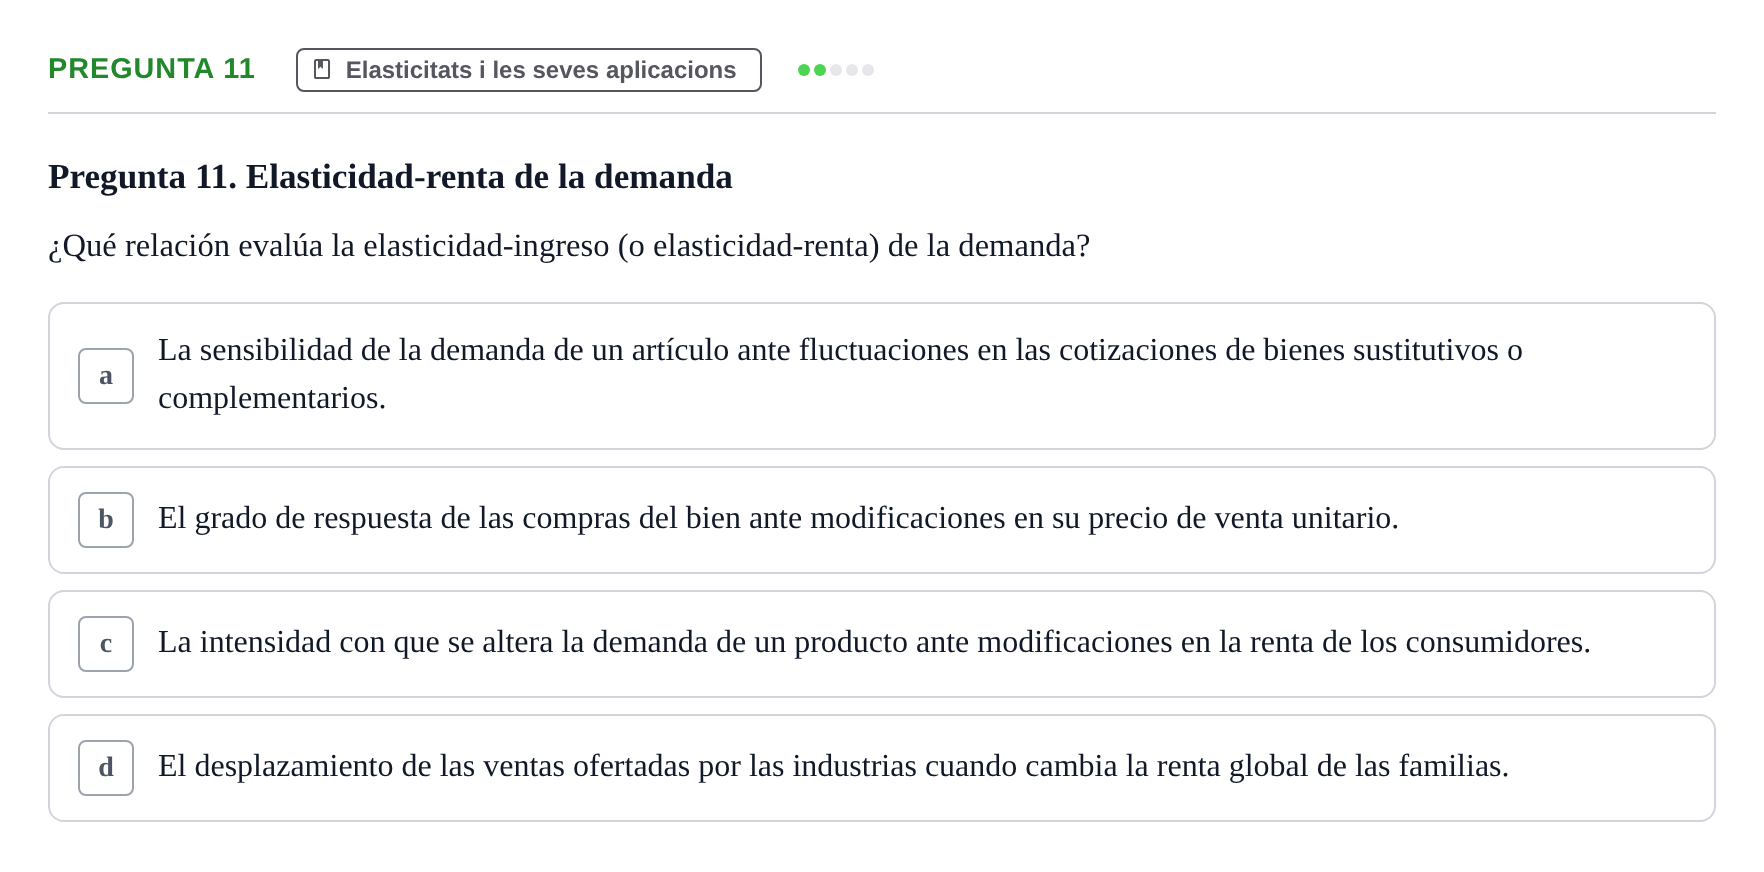This screenshot has width=1764, height=872.
Task: Select answer letter box 'c'
Action: [x=106, y=644]
